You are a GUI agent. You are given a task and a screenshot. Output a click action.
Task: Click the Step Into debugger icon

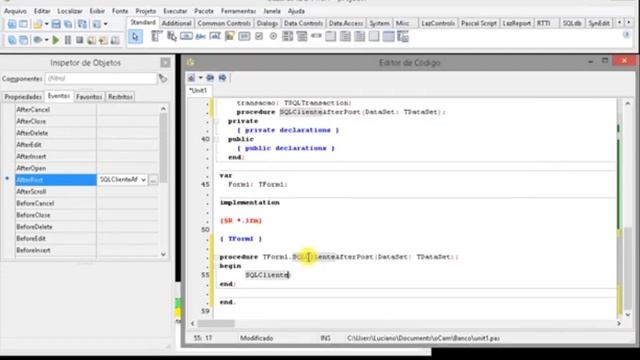(x=91, y=40)
